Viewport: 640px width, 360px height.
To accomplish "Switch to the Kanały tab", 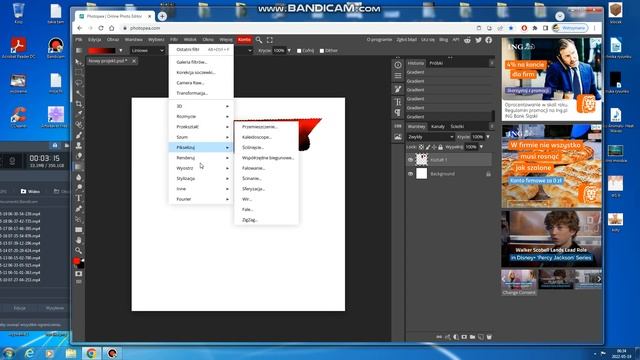I will (438, 127).
